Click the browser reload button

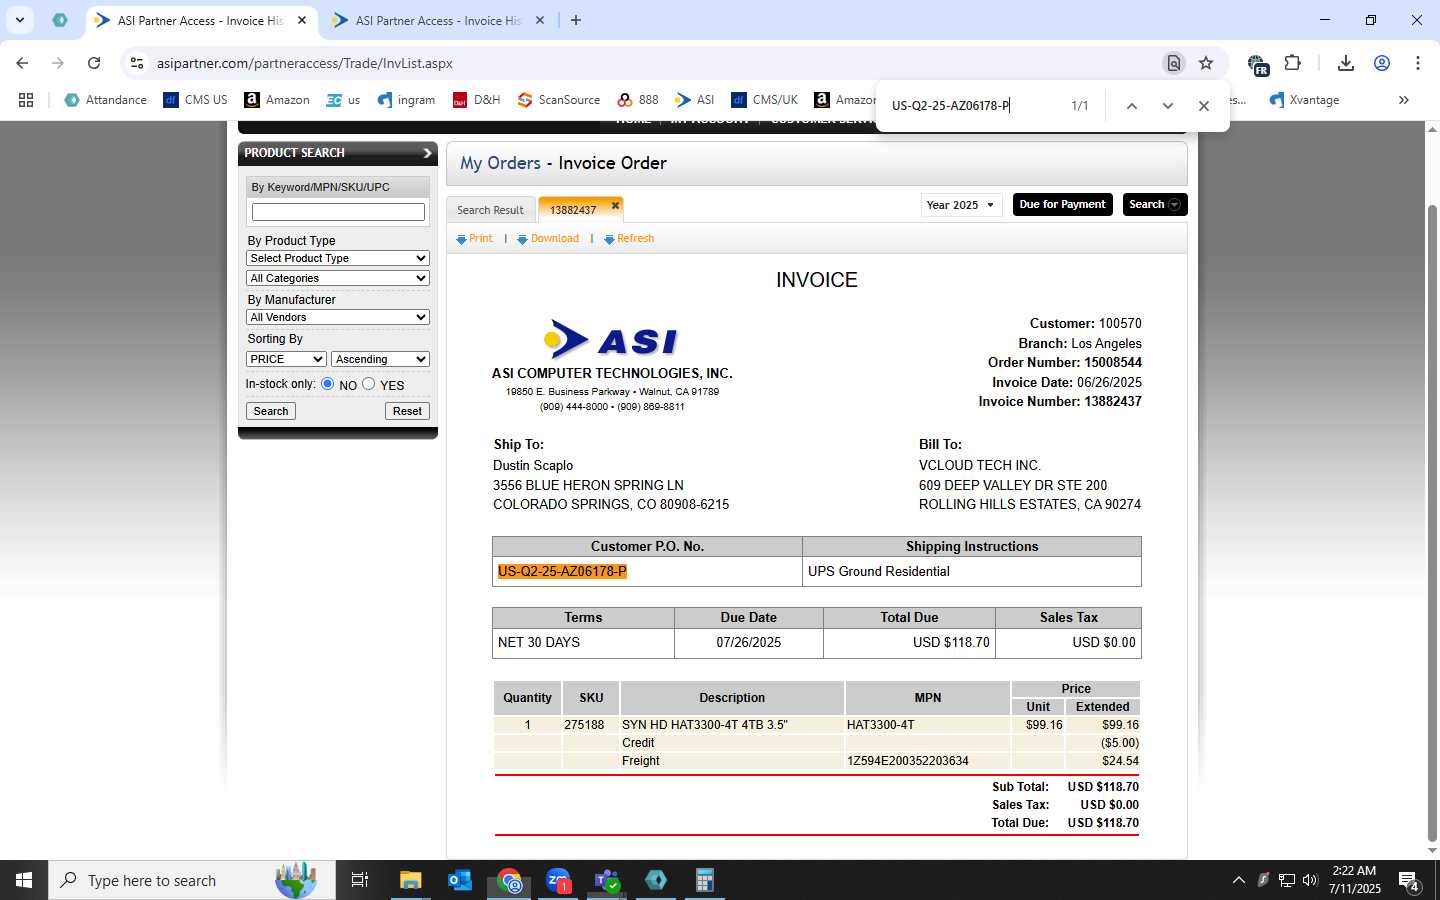pyautogui.click(x=94, y=63)
